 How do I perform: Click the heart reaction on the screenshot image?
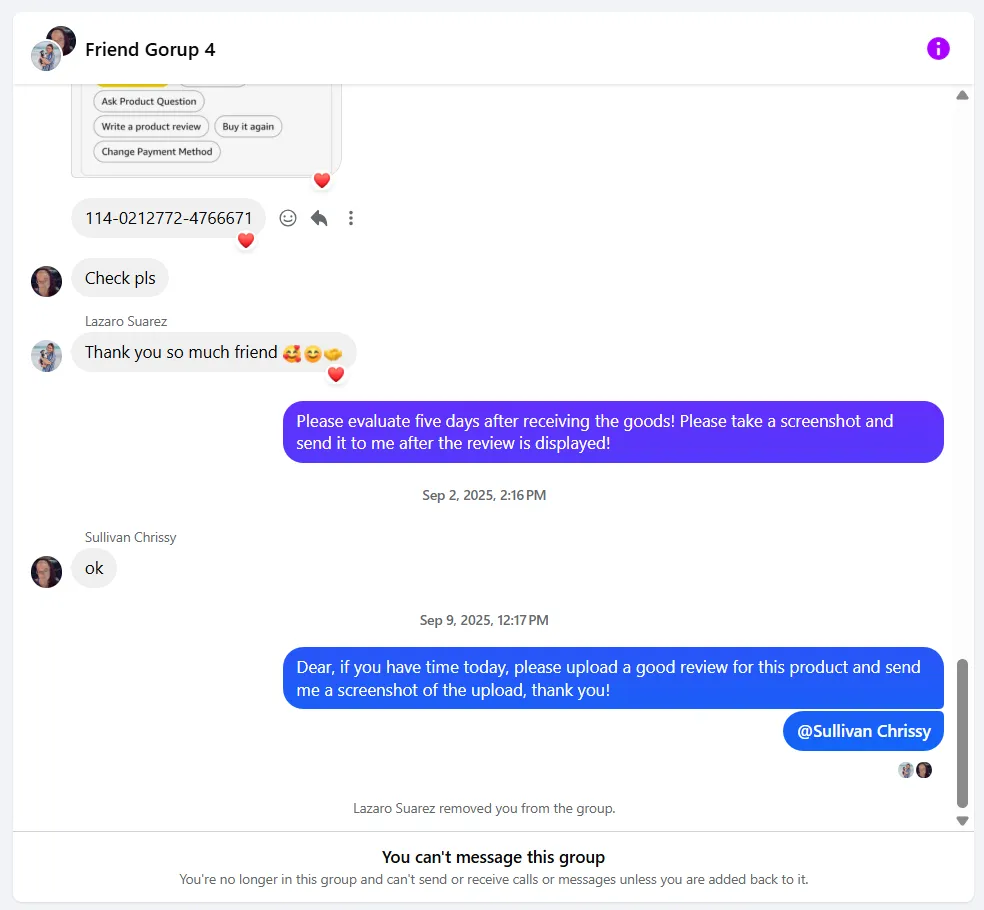pos(322,180)
